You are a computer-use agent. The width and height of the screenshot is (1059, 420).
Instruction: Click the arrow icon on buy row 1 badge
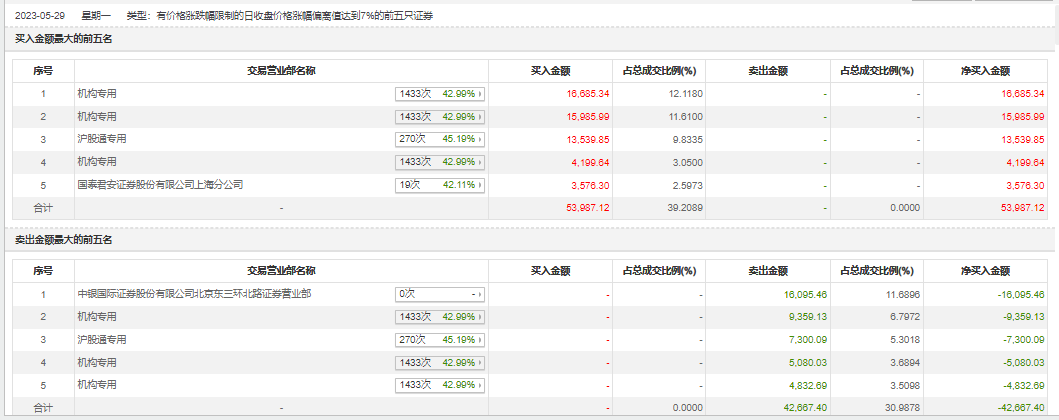[480, 94]
